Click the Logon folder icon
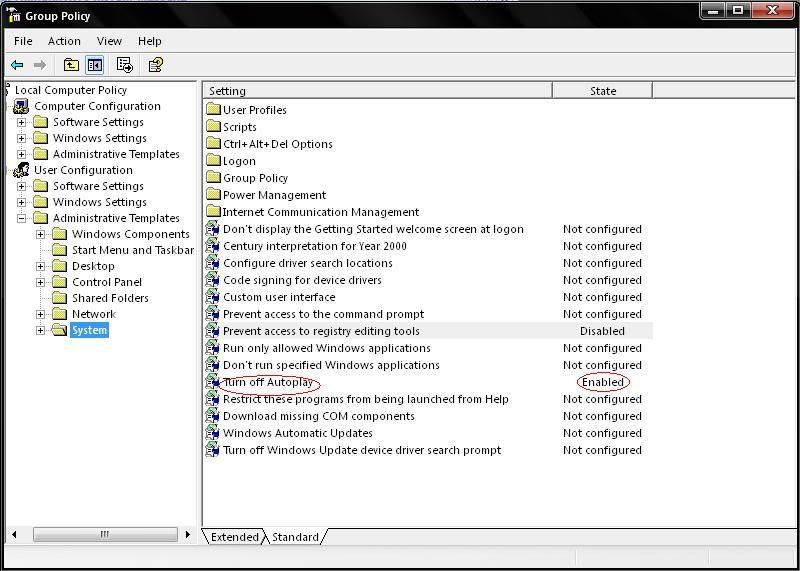This screenshot has height=571, width=800. [x=213, y=161]
